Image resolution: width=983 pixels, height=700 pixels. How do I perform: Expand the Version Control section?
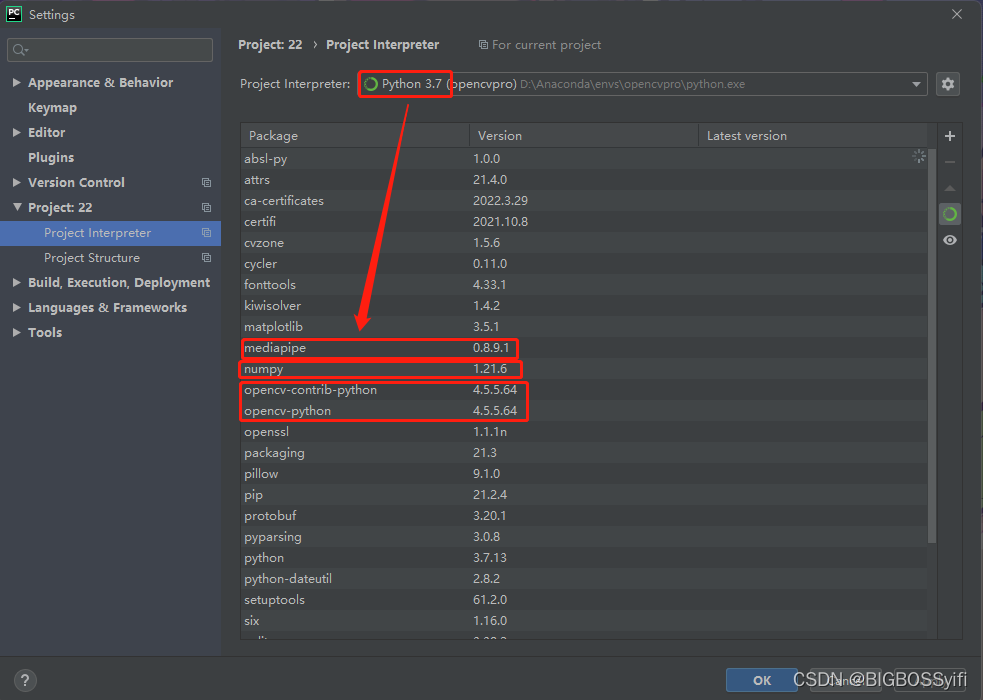click(x=17, y=182)
